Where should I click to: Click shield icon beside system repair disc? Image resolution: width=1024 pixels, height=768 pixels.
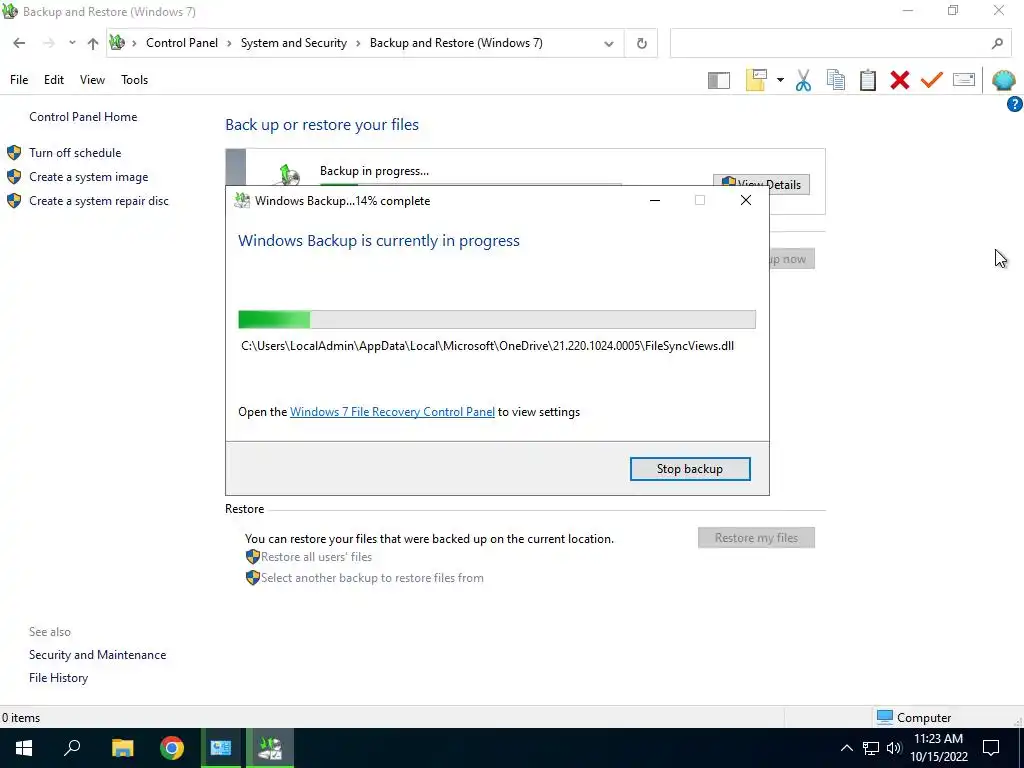(14, 201)
